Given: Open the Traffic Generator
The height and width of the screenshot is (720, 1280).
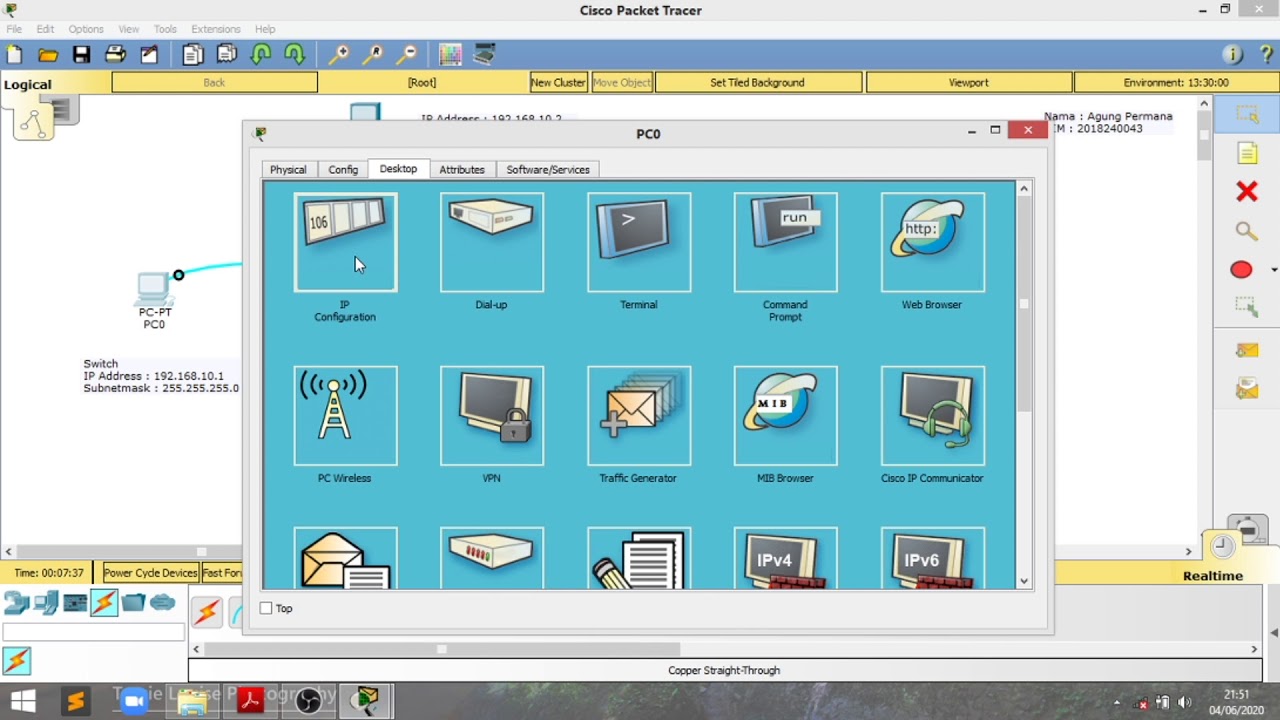Looking at the screenshot, I should click(x=639, y=416).
